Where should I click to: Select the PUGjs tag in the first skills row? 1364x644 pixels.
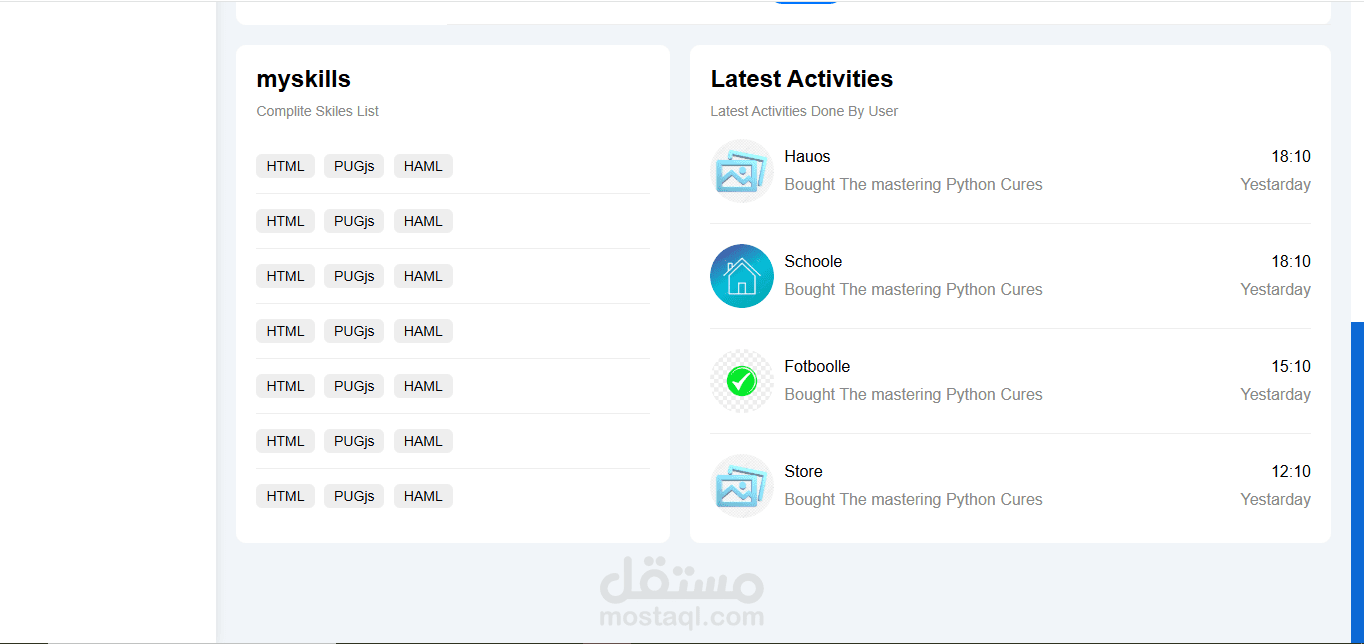pos(354,166)
